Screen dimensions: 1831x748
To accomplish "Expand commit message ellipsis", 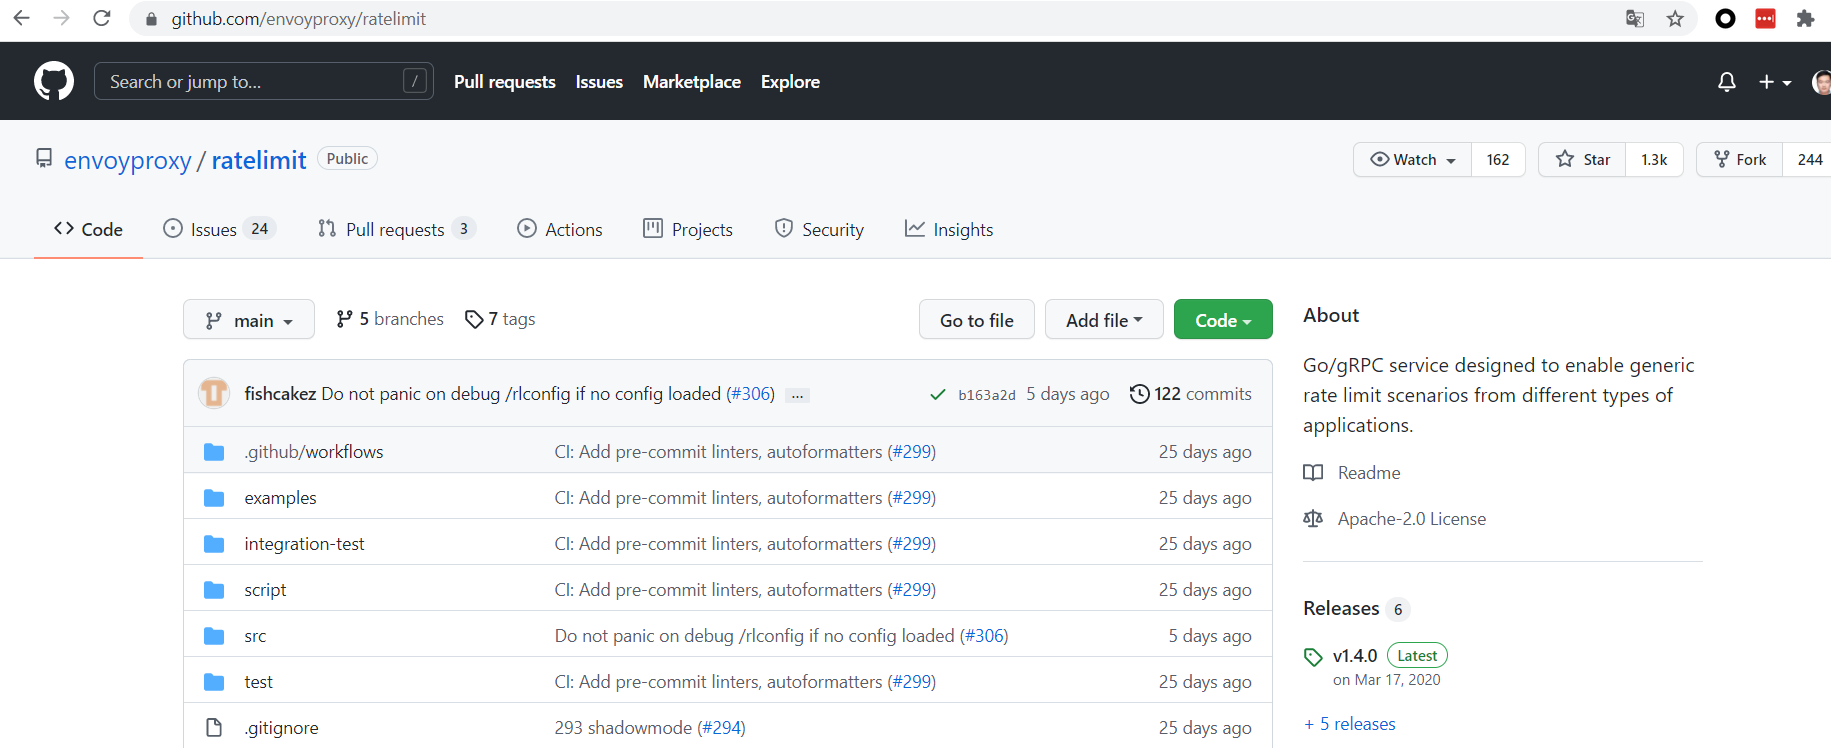I will (797, 395).
